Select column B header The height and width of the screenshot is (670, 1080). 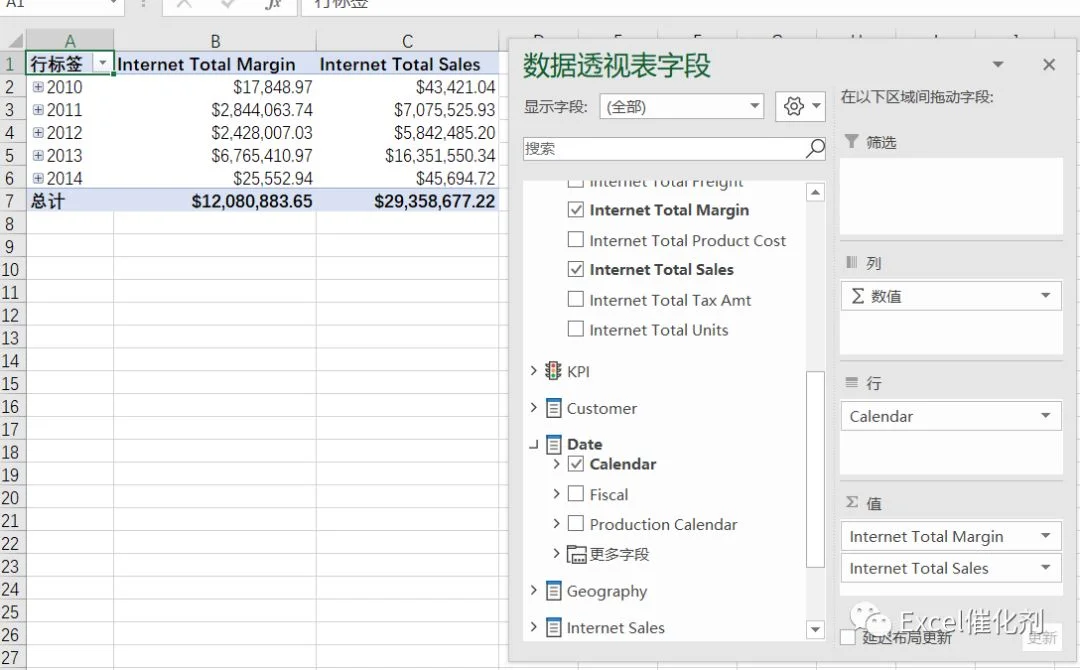[x=215, y=41]
